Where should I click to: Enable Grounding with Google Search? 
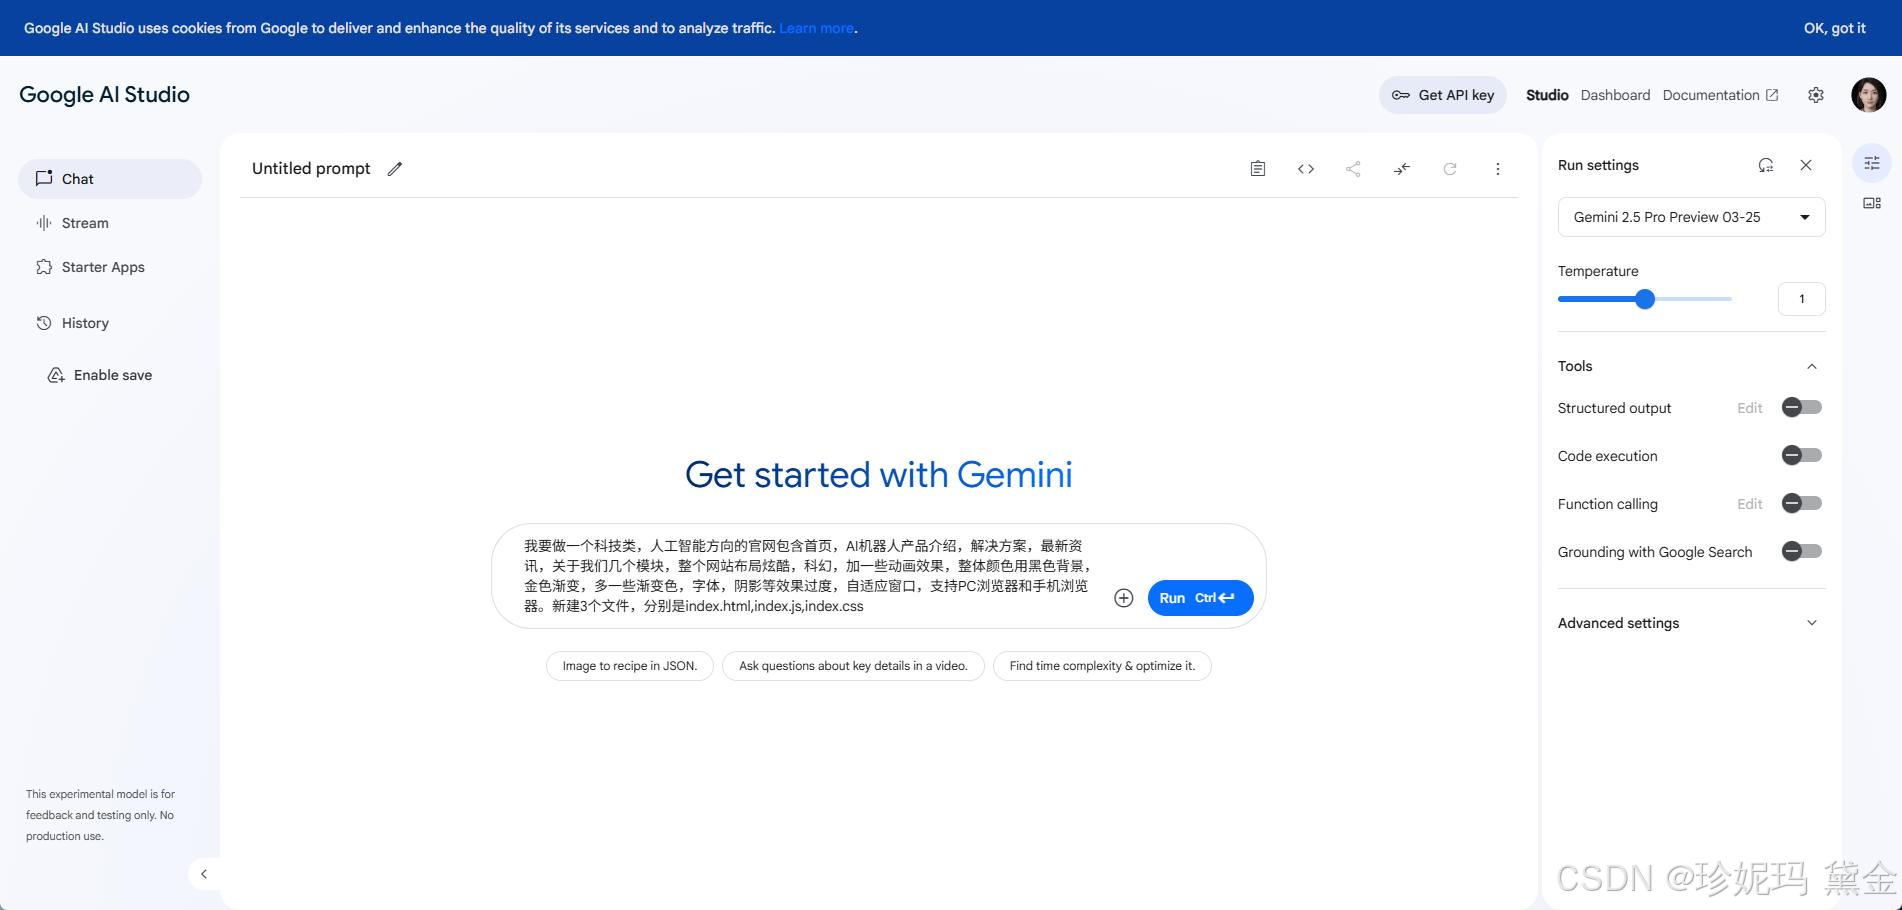(x=1802, y=551)
